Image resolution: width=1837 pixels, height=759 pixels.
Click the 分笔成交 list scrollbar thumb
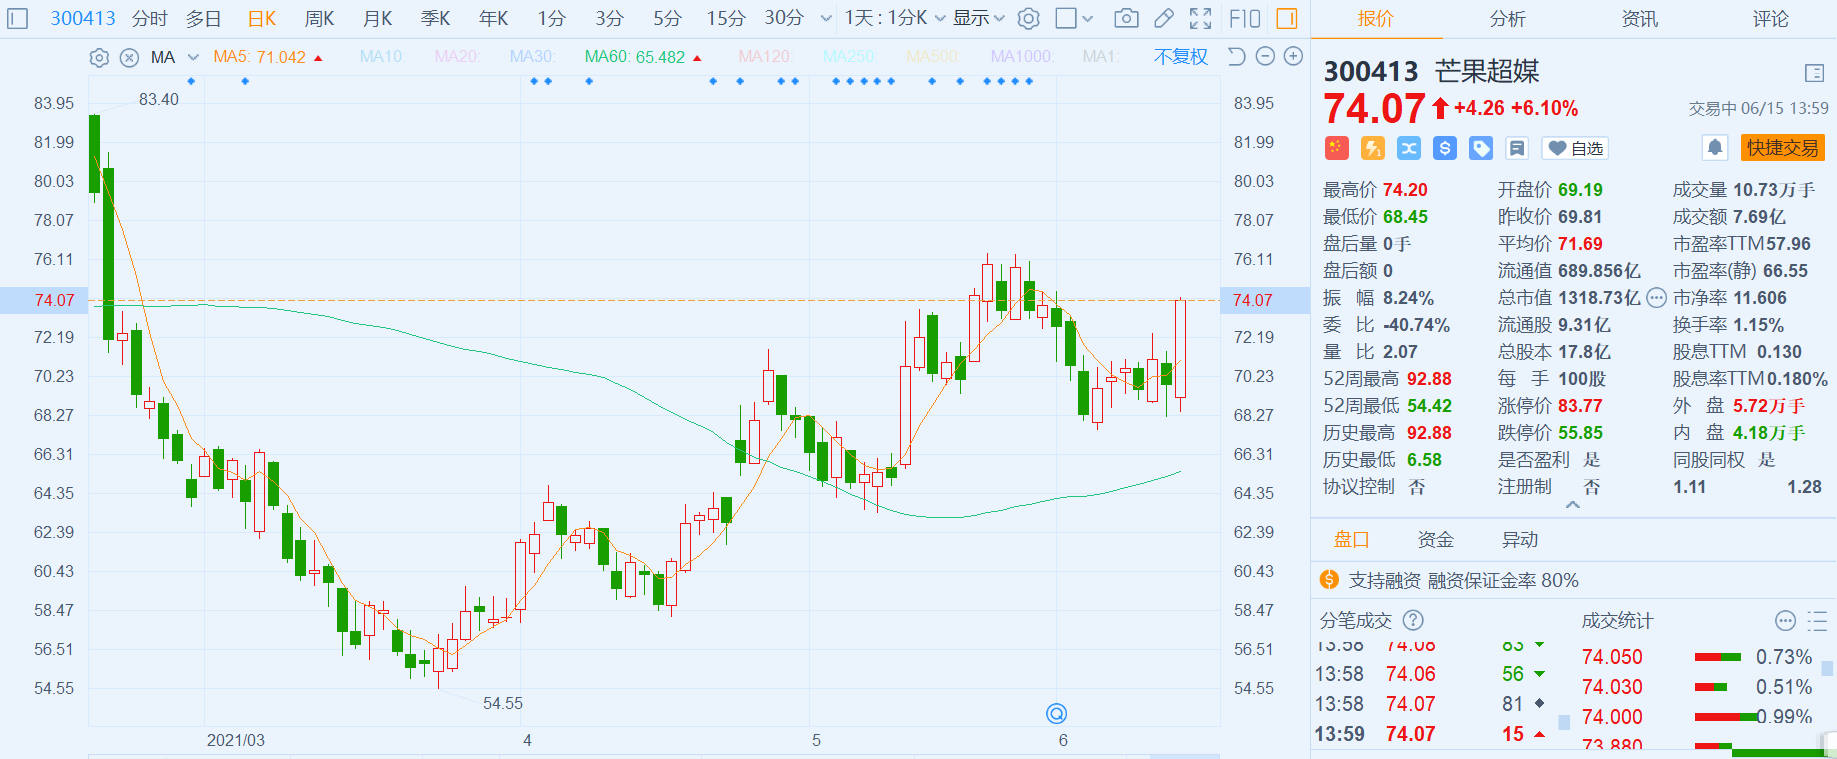click(x=1563, y=720)
